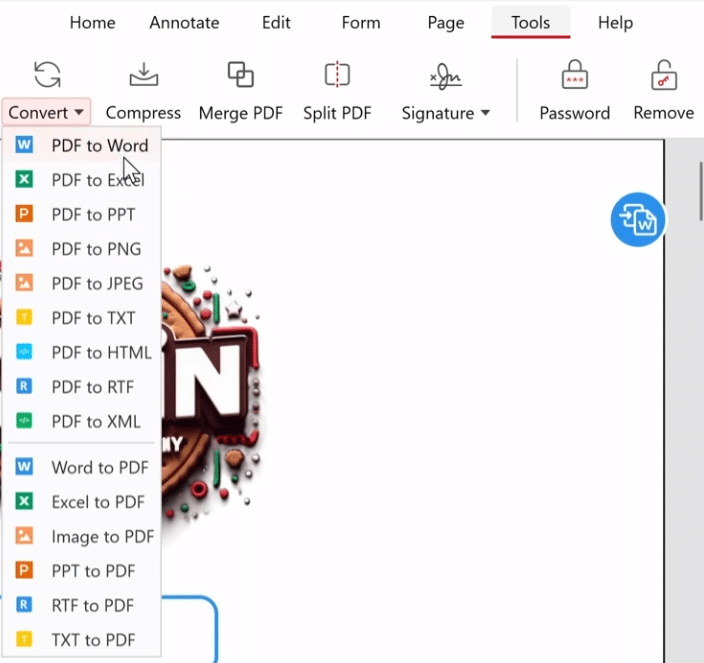The height and width of the screenshot is (663, 704).
Task: Click the yellow icon beside PDF to TXT
Action: coord(24,317)
